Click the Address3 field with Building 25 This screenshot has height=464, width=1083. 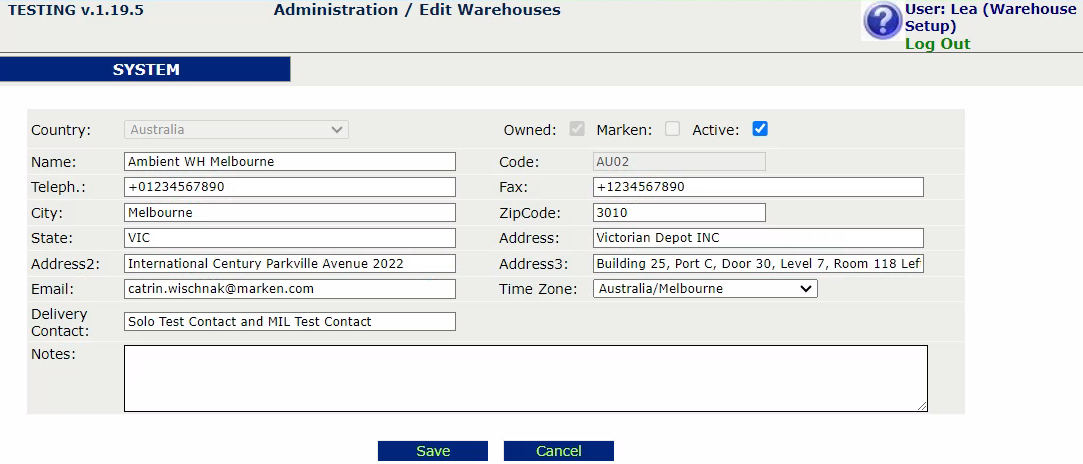coord(758,264)
